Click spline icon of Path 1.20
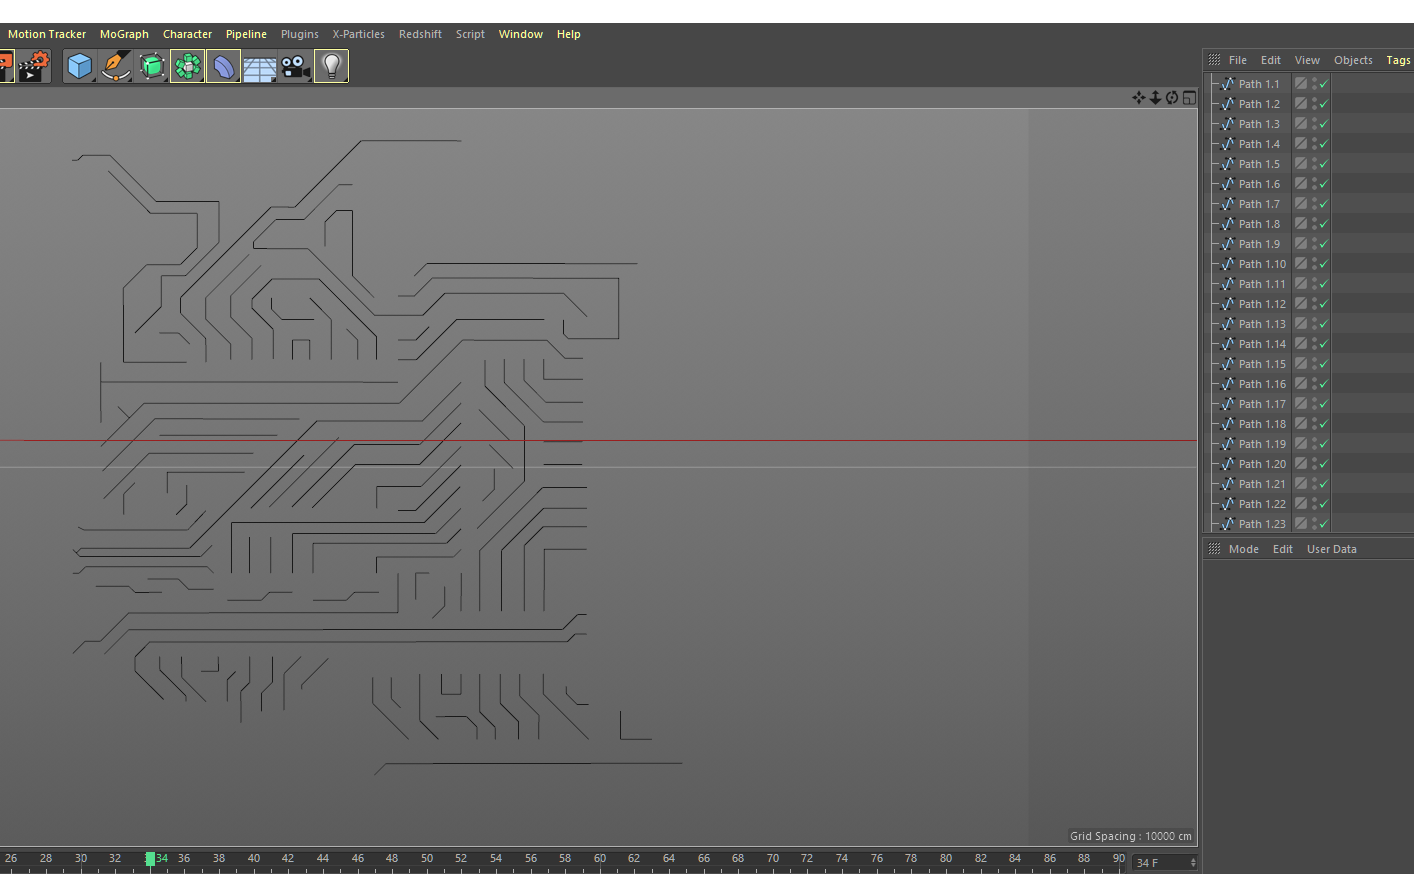The height and width of the screenshot is (874, 1414). (x=1228, y=464)
